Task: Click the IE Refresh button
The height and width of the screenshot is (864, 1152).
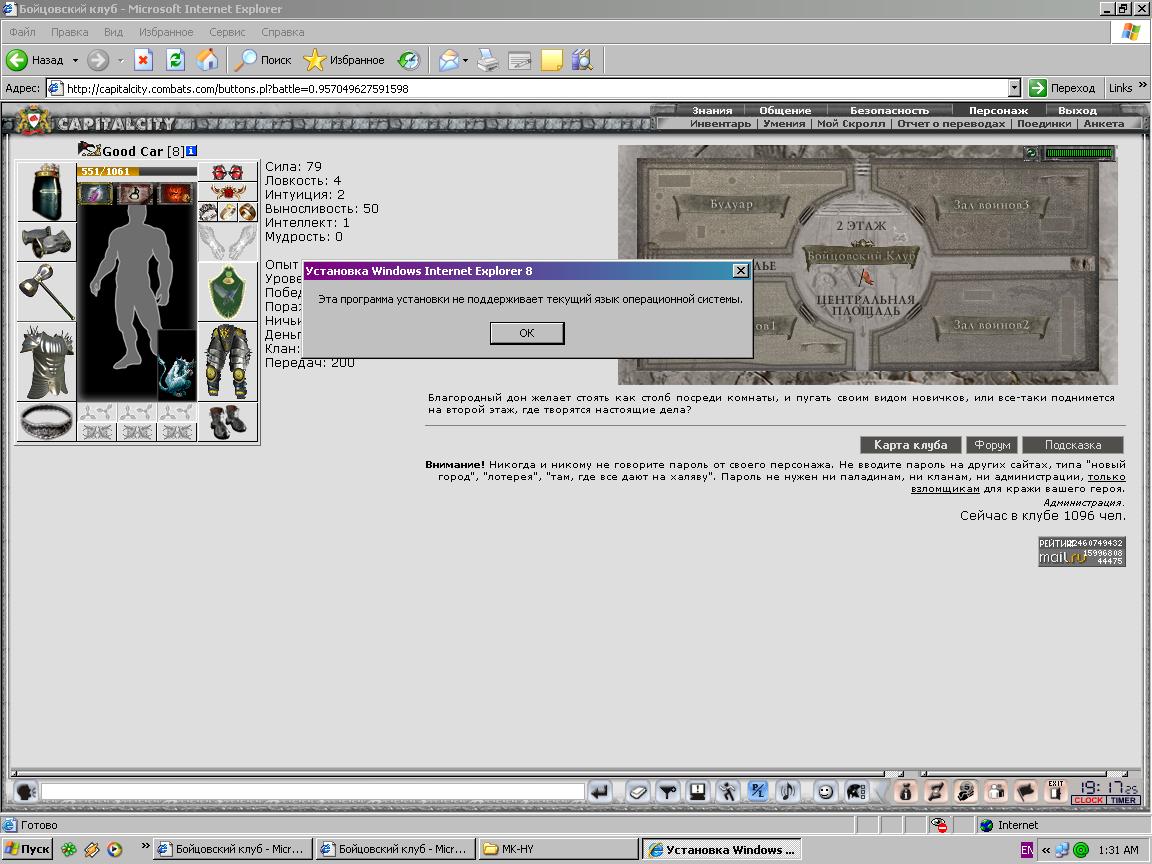Action: (175, 60)
